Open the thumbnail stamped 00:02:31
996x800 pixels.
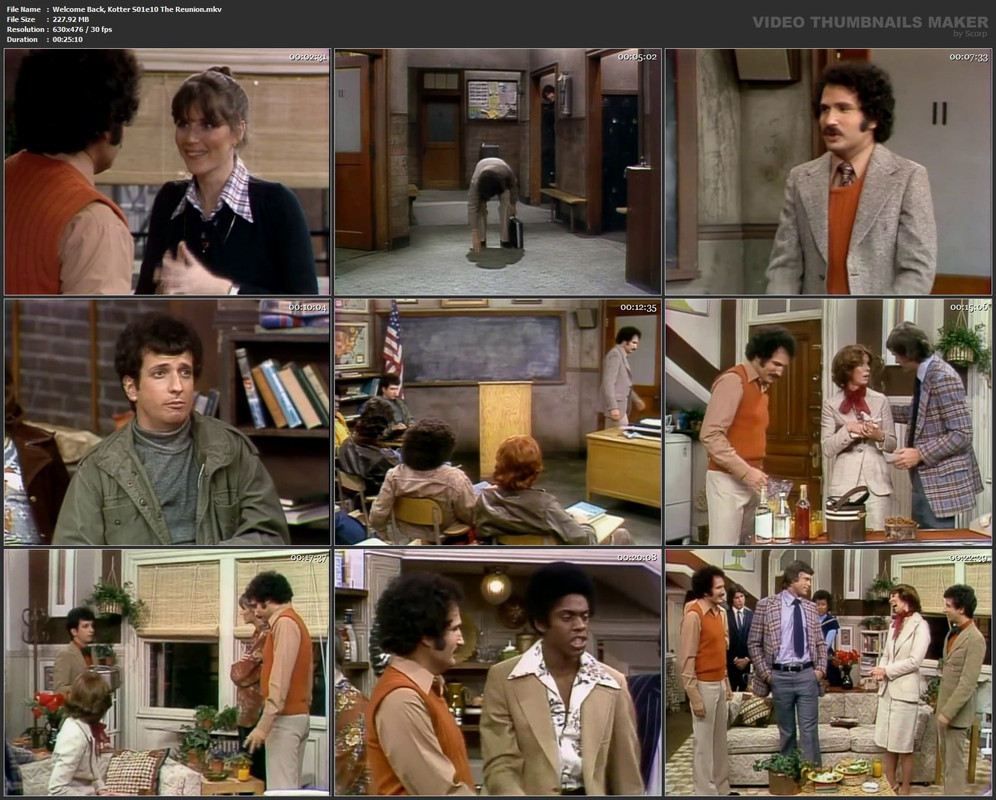coord(167,172)
